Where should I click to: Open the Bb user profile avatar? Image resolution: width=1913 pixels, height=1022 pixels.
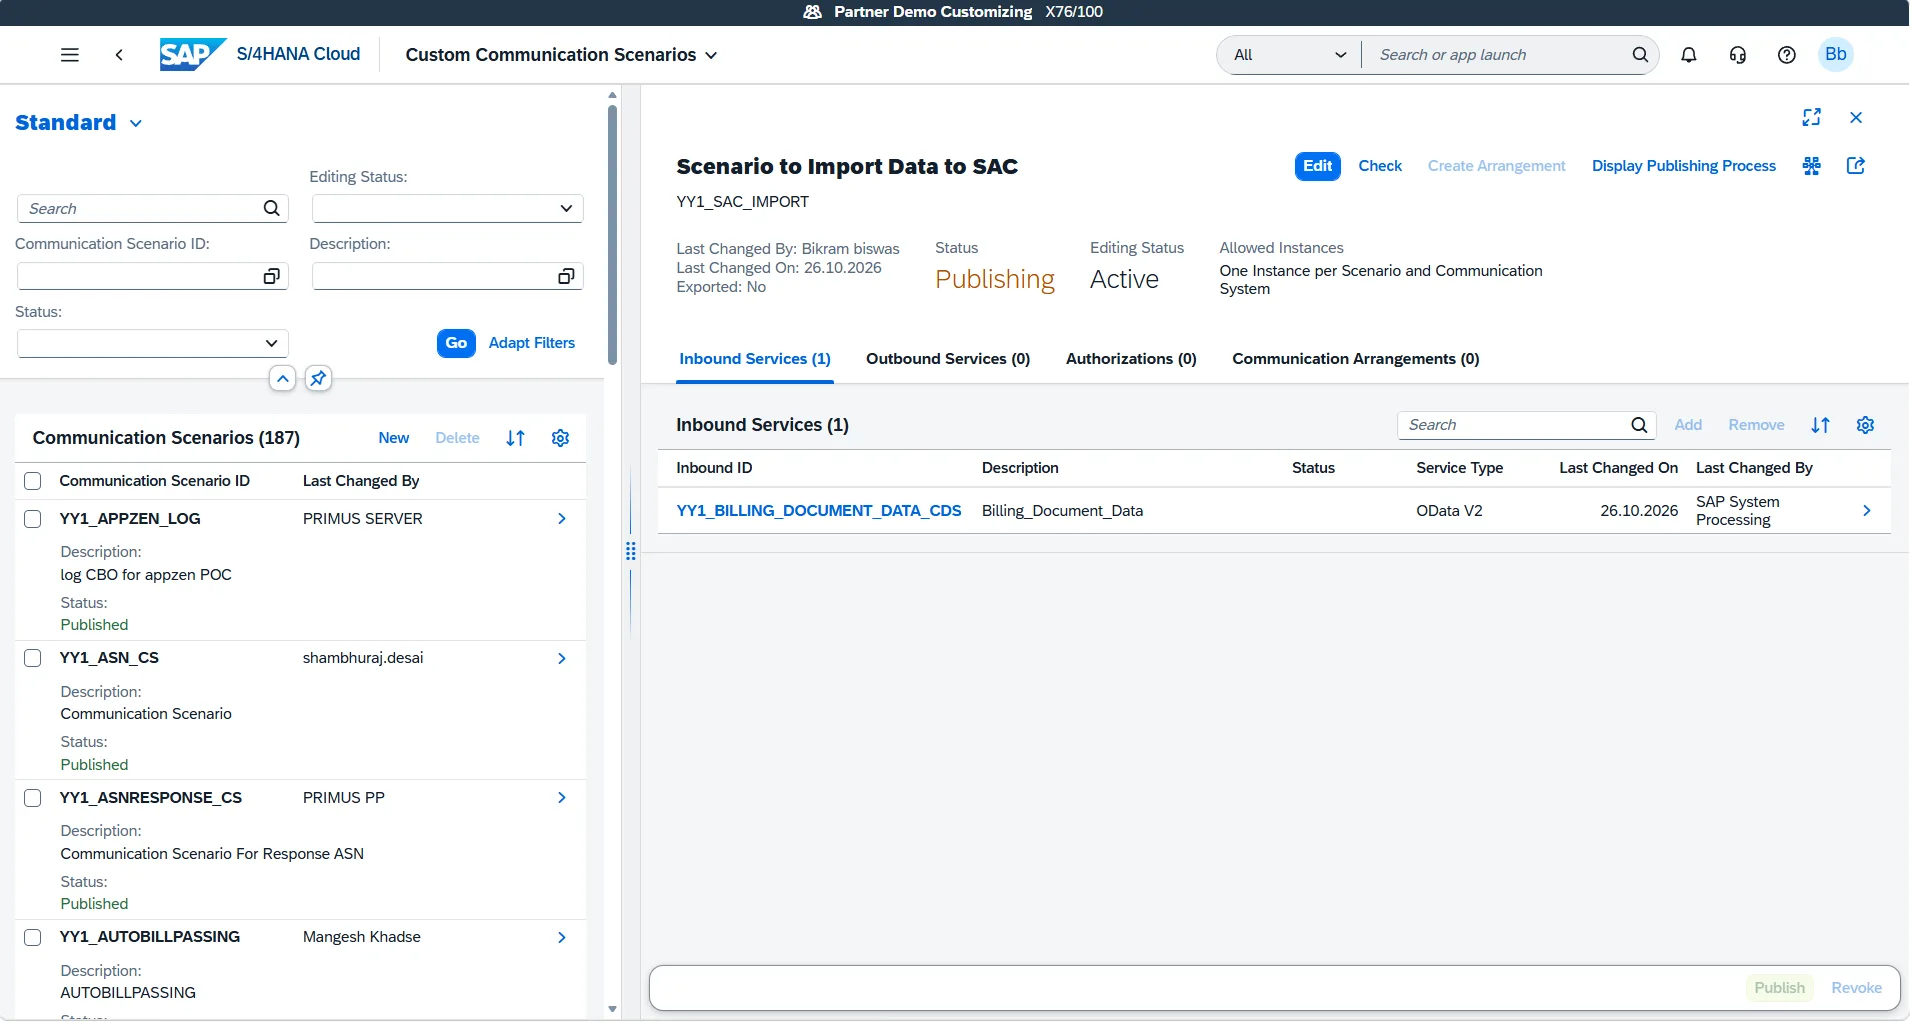pyautogui.click(x=1836, y=54)
